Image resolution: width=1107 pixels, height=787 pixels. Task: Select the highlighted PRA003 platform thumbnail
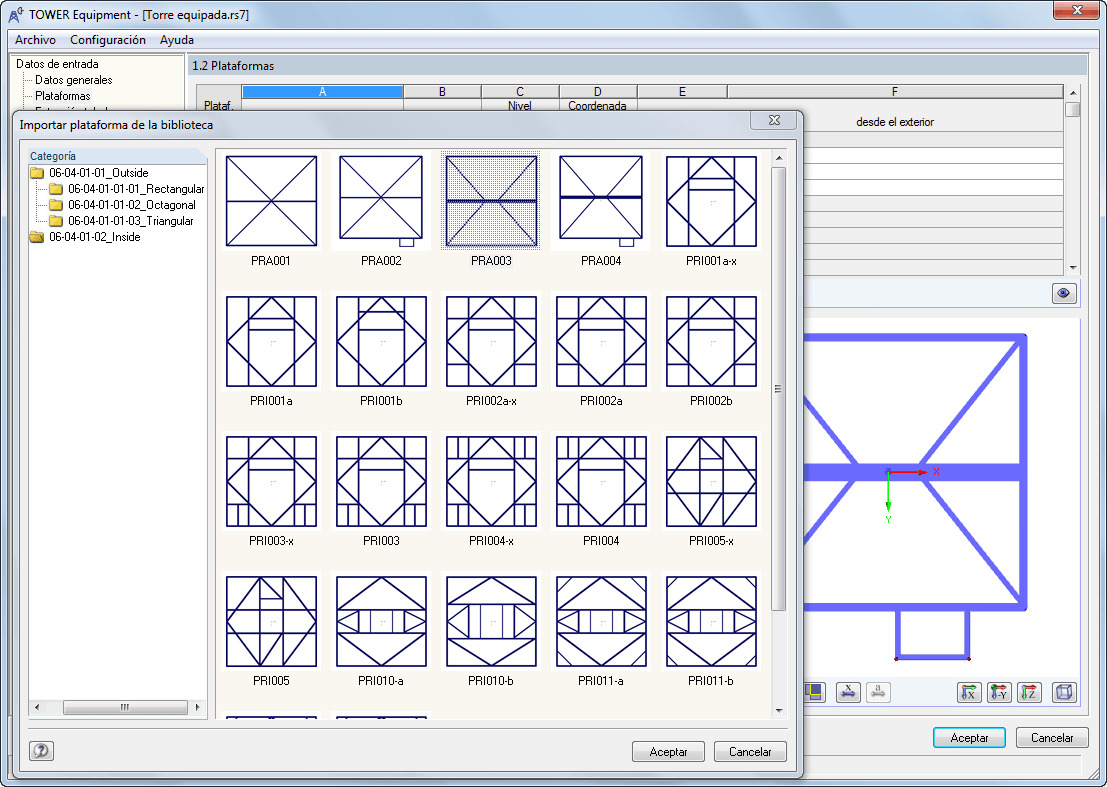pyautogui.click(x=491, y=201)
